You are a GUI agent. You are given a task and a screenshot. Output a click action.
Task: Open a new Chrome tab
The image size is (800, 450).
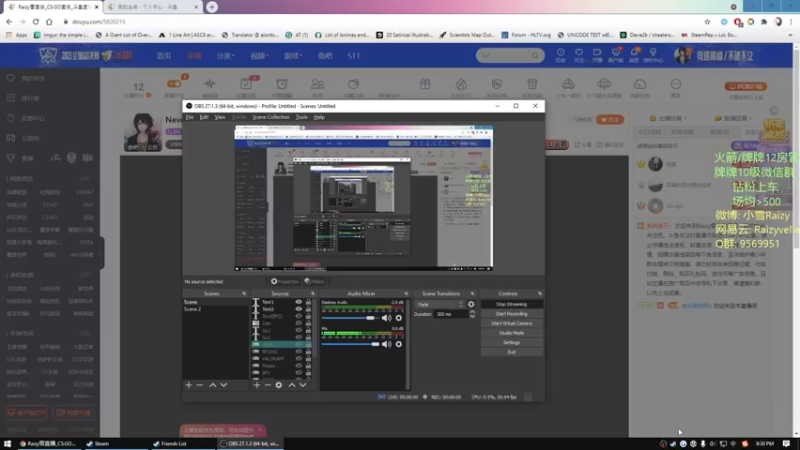click(x=212, y=7)
